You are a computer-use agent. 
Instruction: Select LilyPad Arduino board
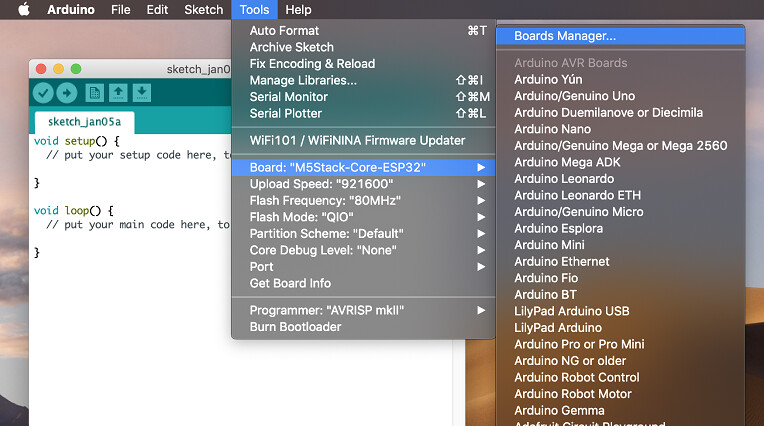[620, 328]
